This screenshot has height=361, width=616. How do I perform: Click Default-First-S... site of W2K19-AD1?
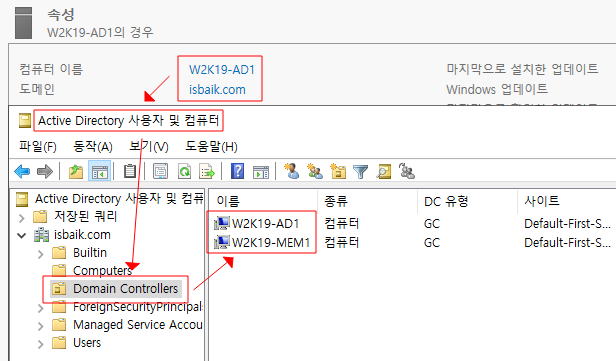pyautogui.click(x=567, y=224)
